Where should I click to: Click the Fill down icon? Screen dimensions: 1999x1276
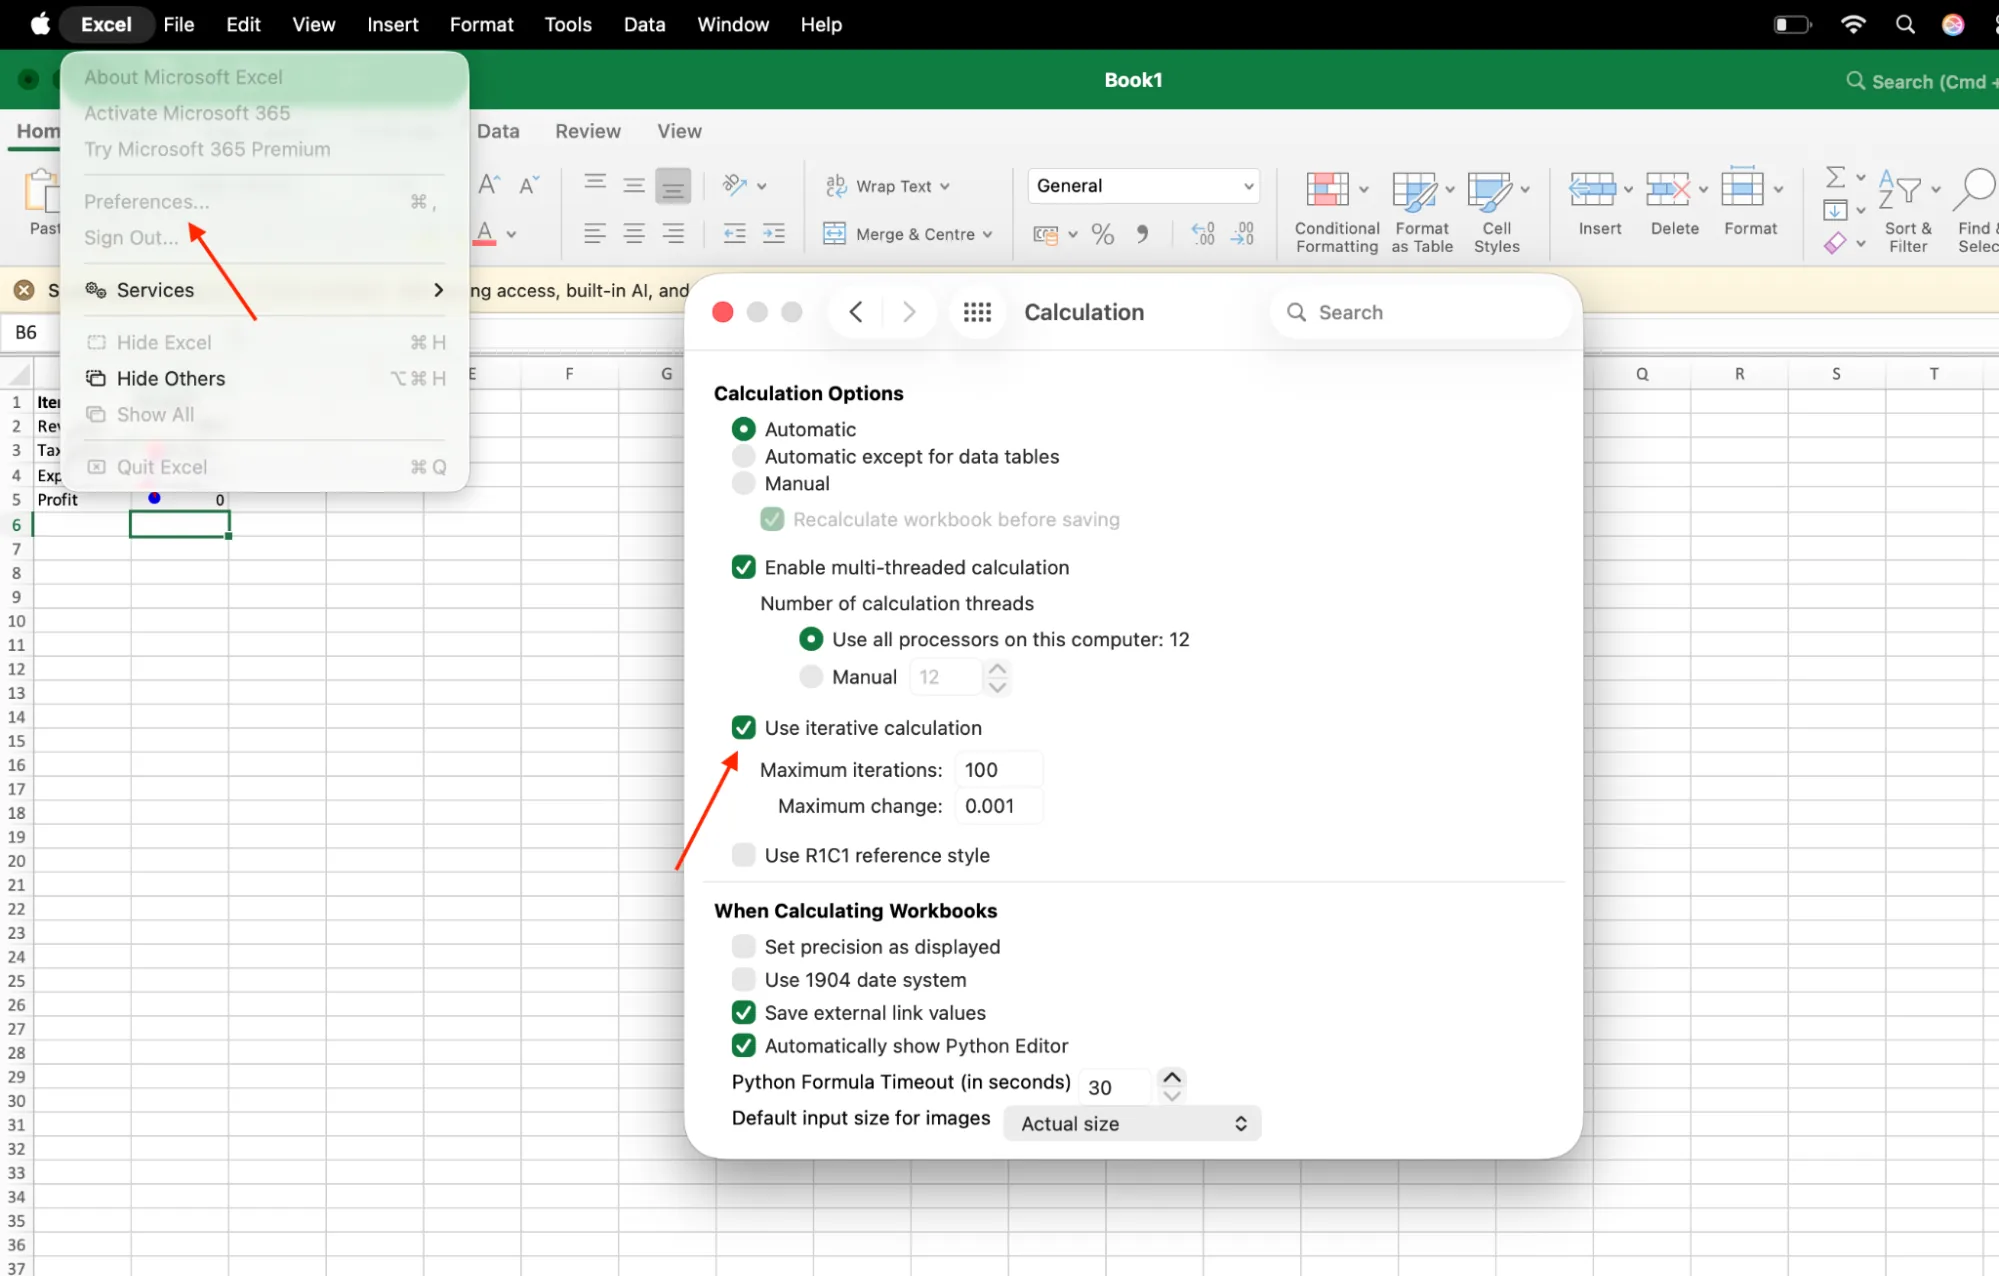click(1835, 210)
